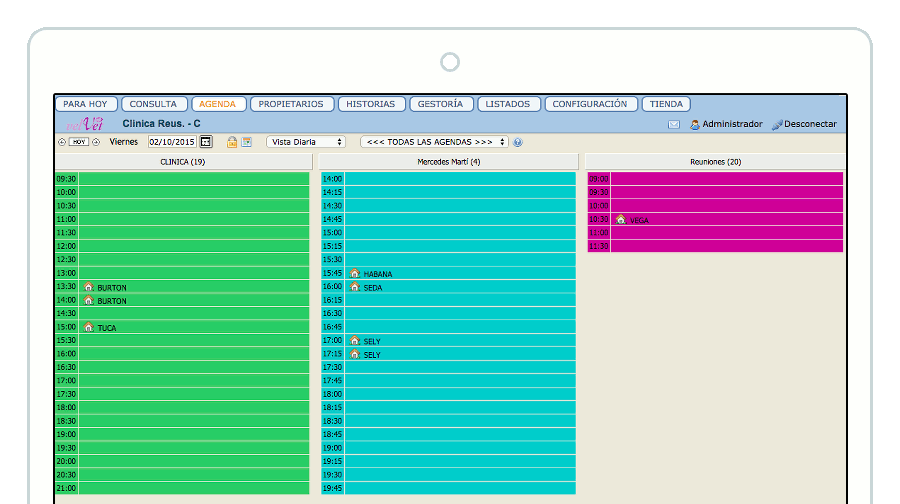Click the house icon beside TUCA
Image resolution: width=900 pixels, height=504 pixels.
(88, 327)
